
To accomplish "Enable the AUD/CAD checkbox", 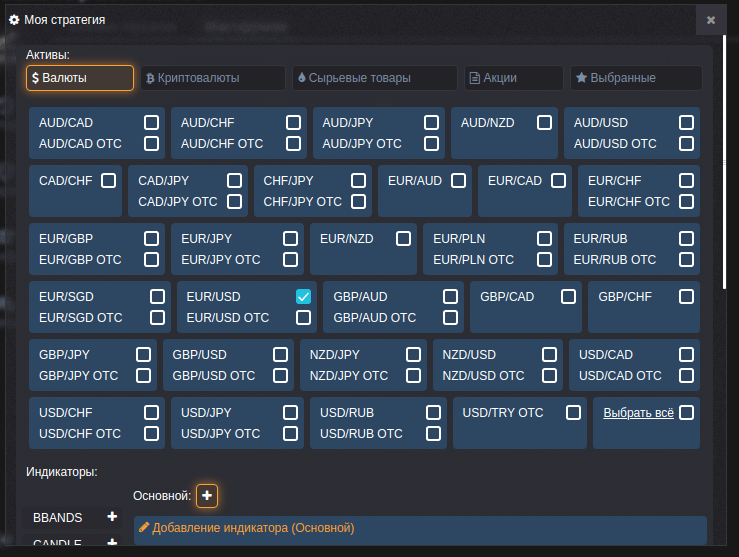I will [151, 123].
